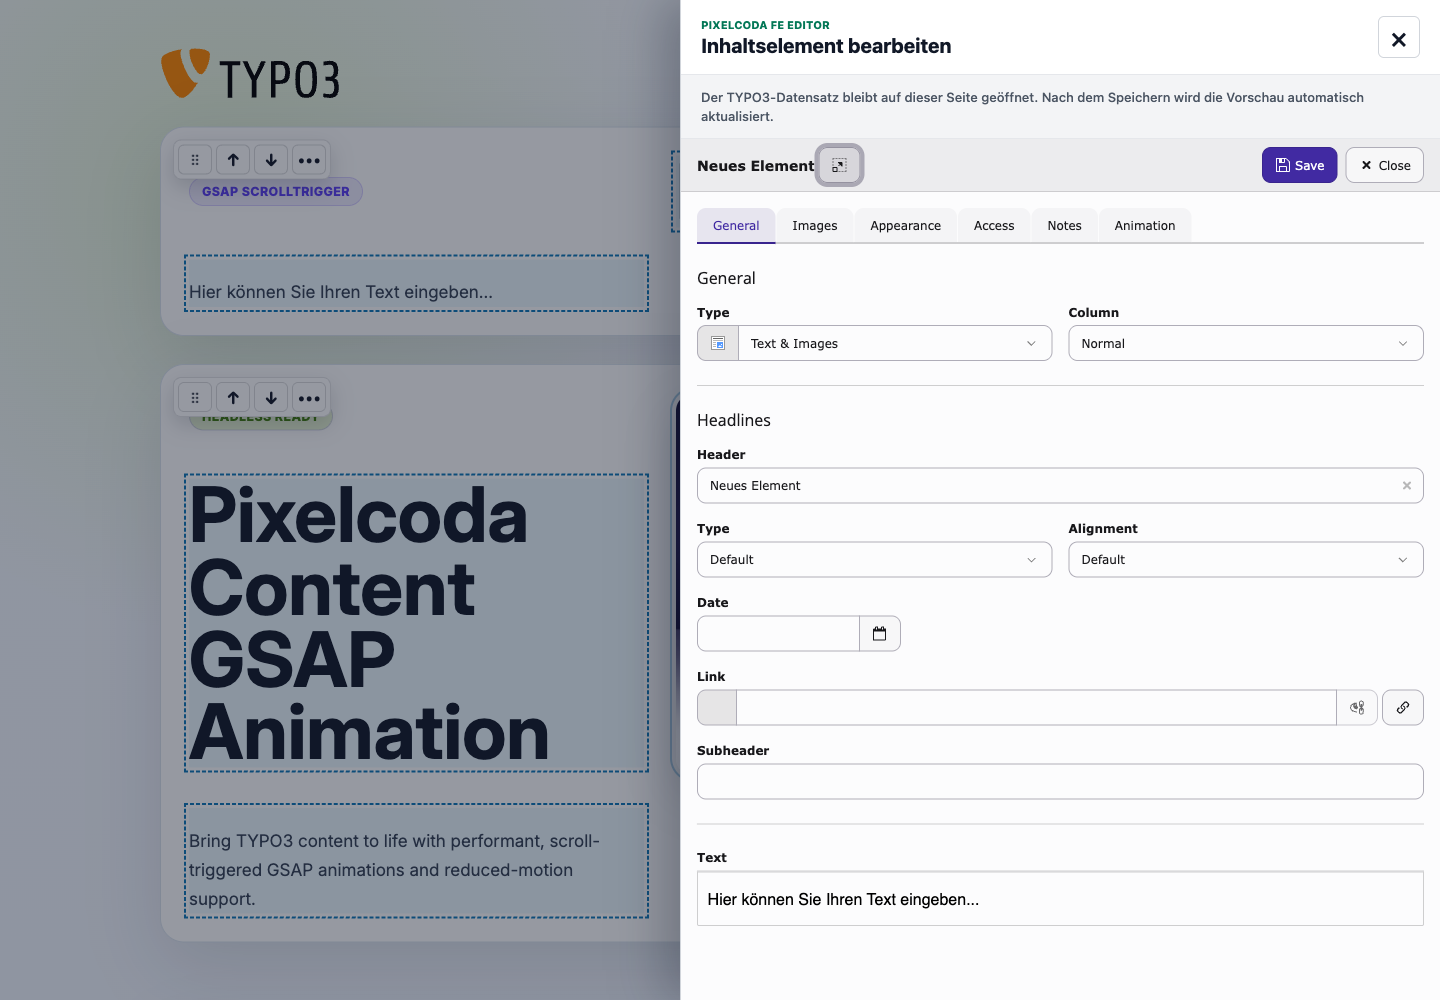Open the Appearance tab
The width and height of the screenshot is (1440, 1000).
point(905,225)
